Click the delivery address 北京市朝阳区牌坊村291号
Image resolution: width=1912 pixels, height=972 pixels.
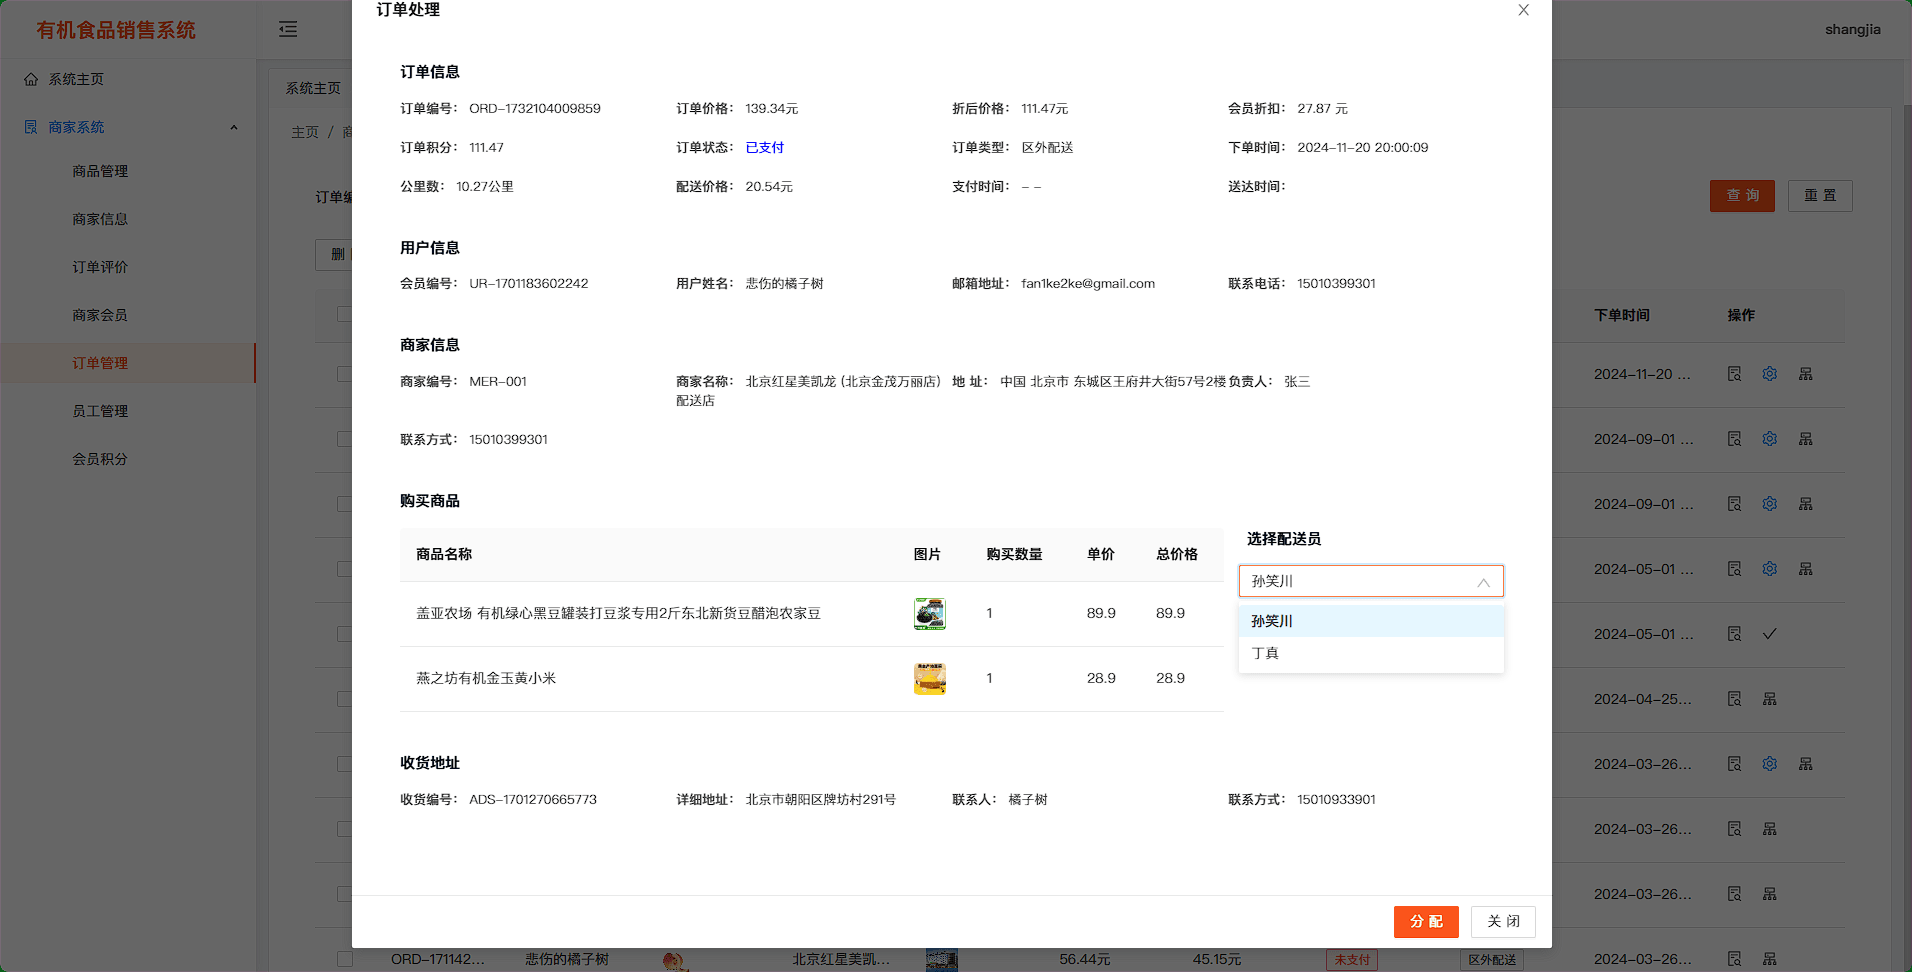coord(821,800)
